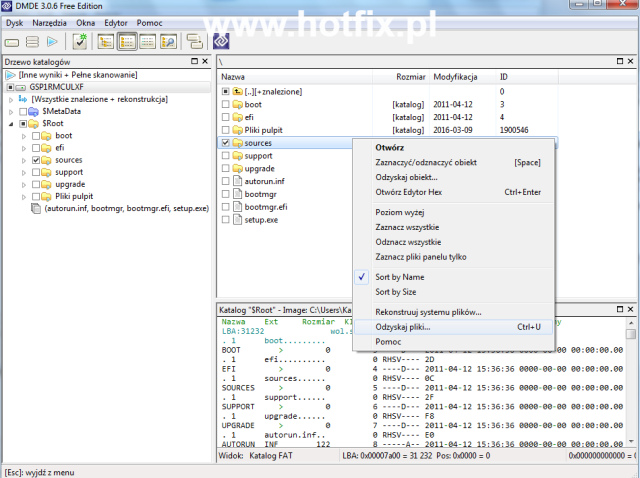The height and width of the screenshot is (478, 640).
Task: Tick the boot folder checkbox in file list
Action: point(225,104)
